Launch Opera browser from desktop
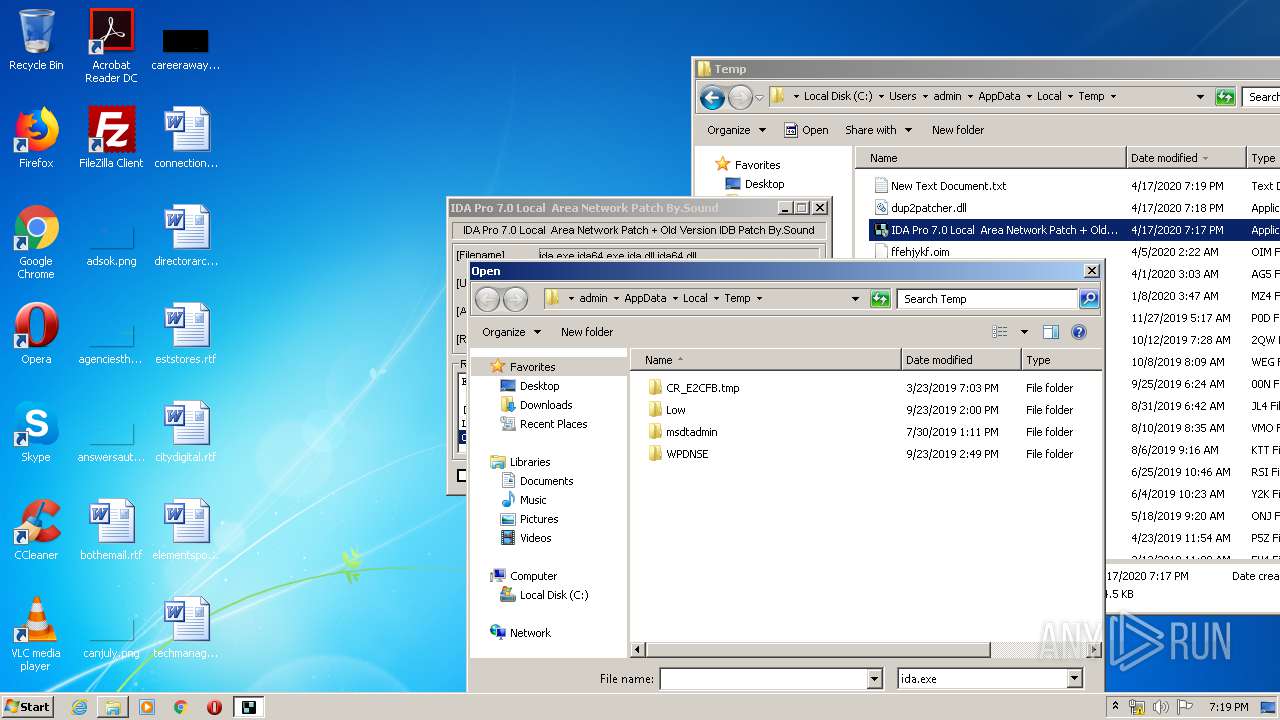The height and width of the screenshot is (720, 1280). 36,334
